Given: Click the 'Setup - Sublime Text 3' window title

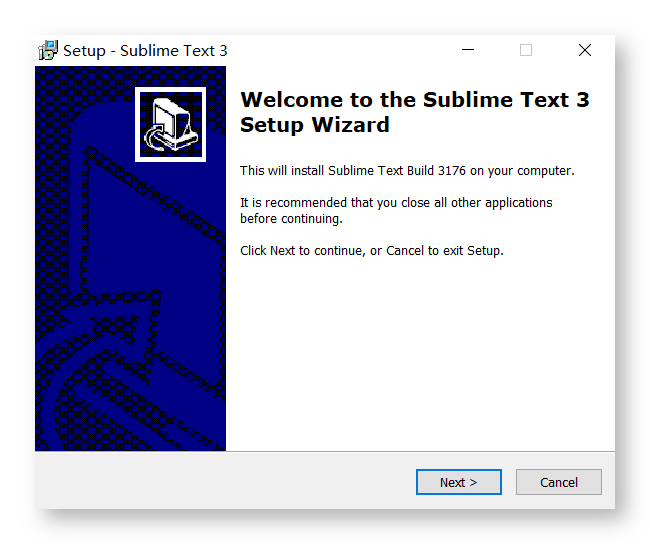Looking at the screenshot, I should [x=145, y=51].
